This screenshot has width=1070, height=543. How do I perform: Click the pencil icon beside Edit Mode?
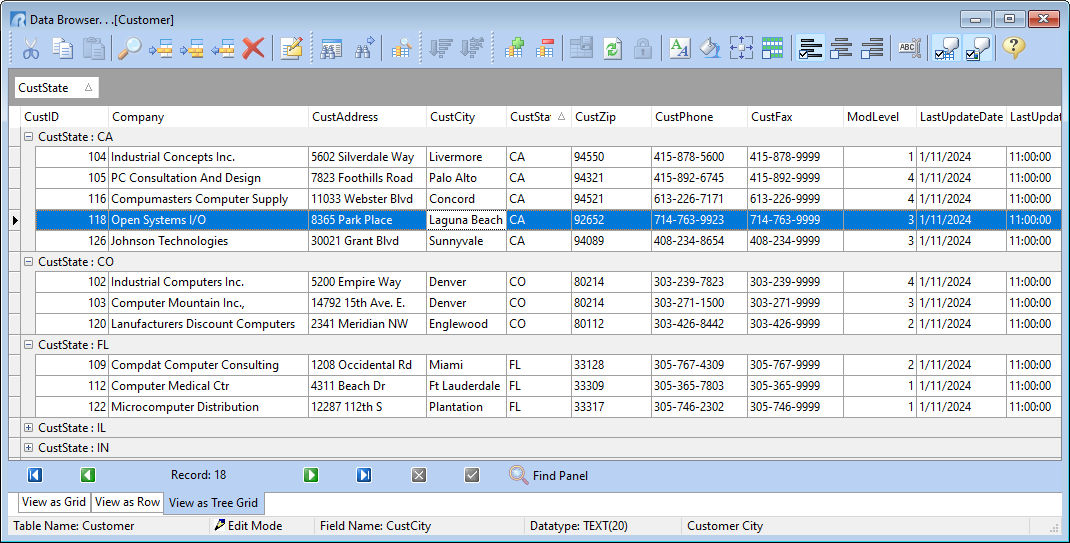[x=219, y=525]
